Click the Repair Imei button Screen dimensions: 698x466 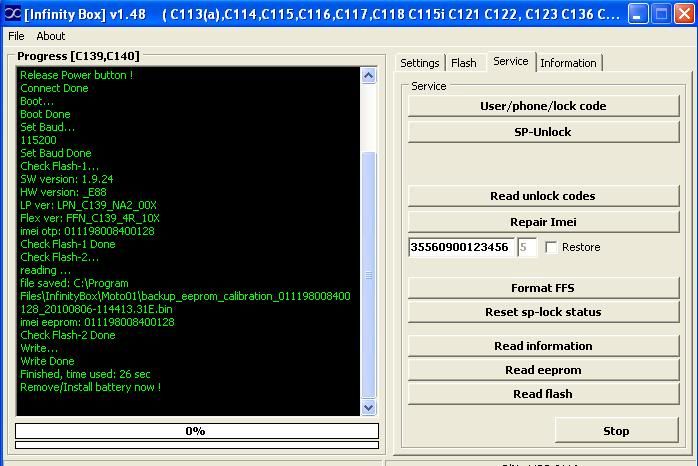click(544, 222)
